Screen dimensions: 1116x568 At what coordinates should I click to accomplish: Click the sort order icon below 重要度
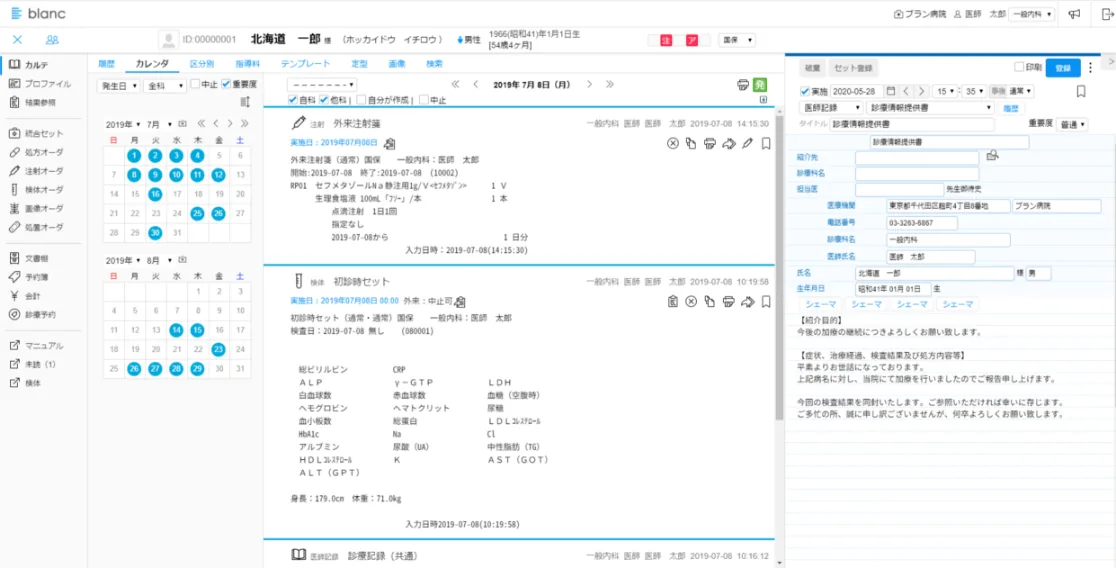pyautogui.click(x=246, y=102)
